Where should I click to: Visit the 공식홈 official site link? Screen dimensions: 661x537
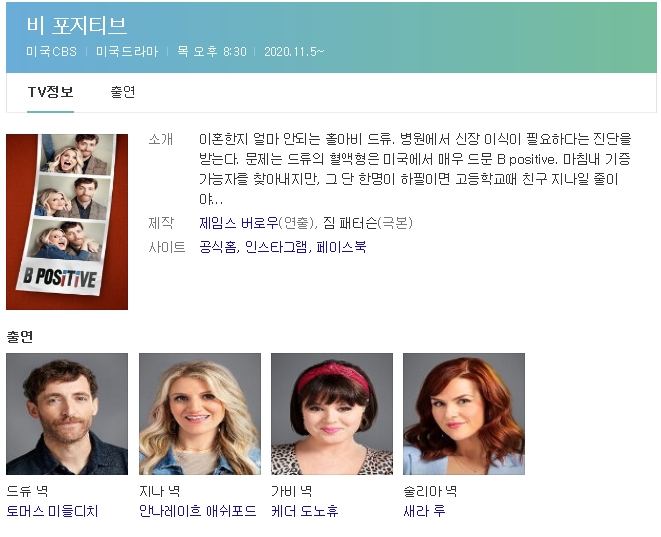point(218,245)
